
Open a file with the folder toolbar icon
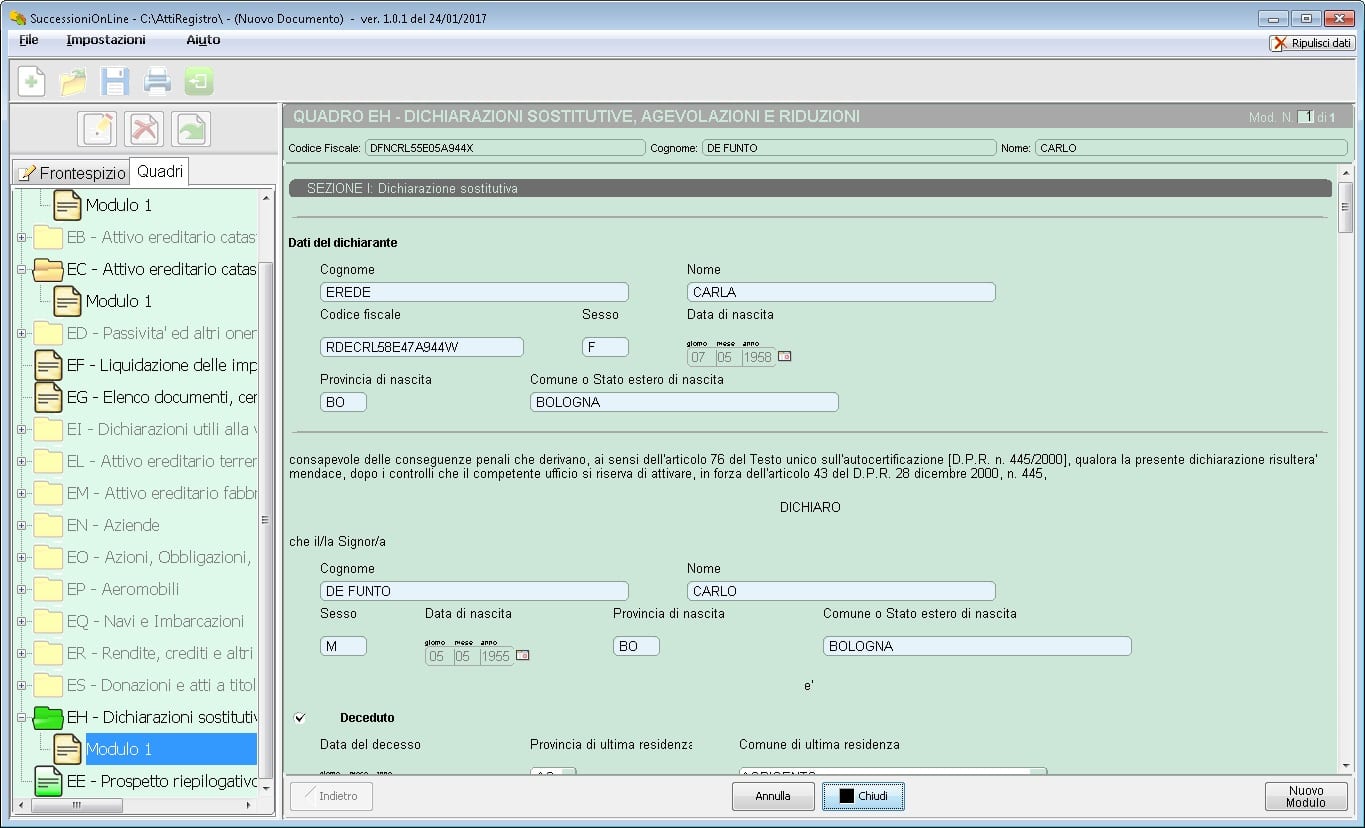(73, 81)
